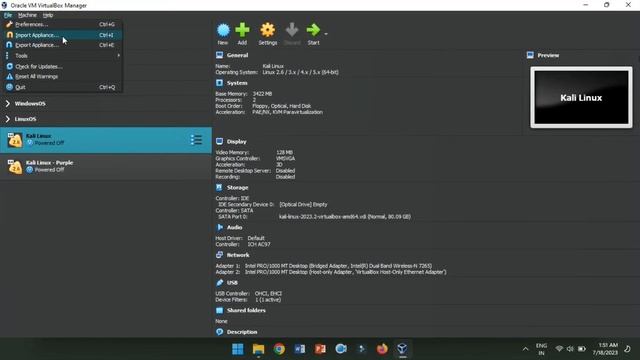Open the Start button dropdown arrow
This screenshot has width=640, height=360.
326,34
